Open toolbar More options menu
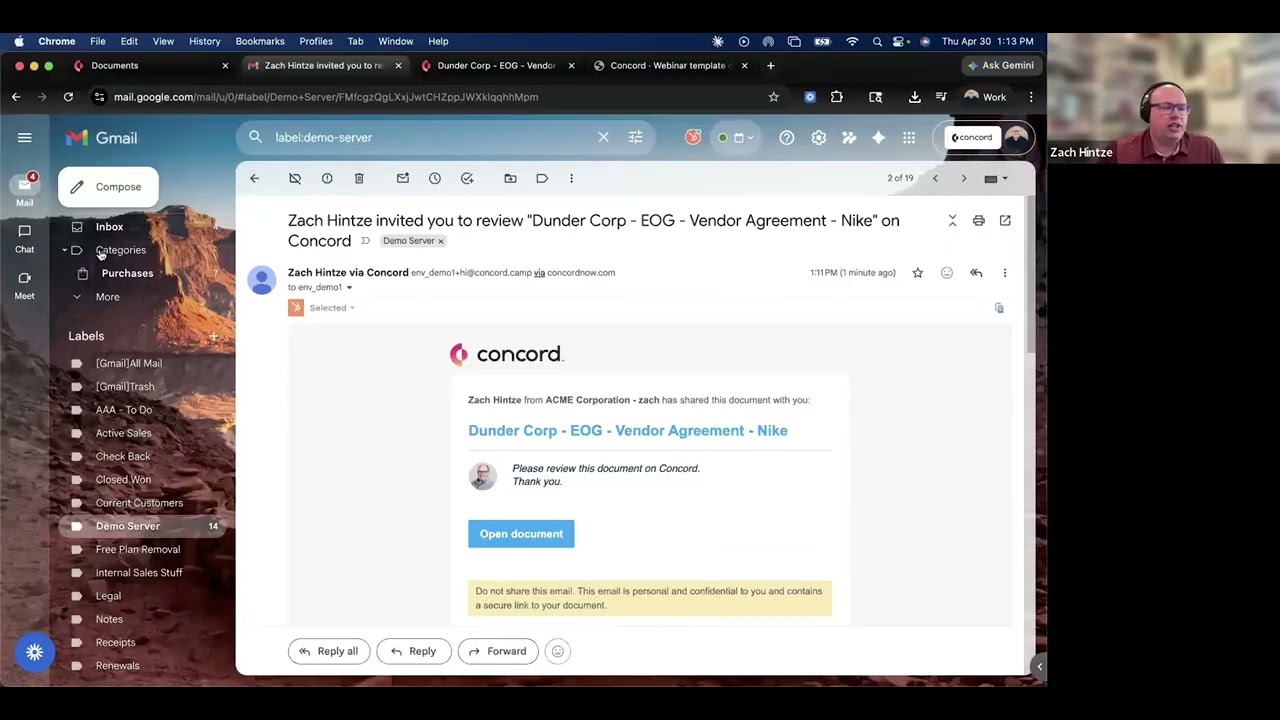Viewport: 1280px width, 720px height. [x=571, y=178]
